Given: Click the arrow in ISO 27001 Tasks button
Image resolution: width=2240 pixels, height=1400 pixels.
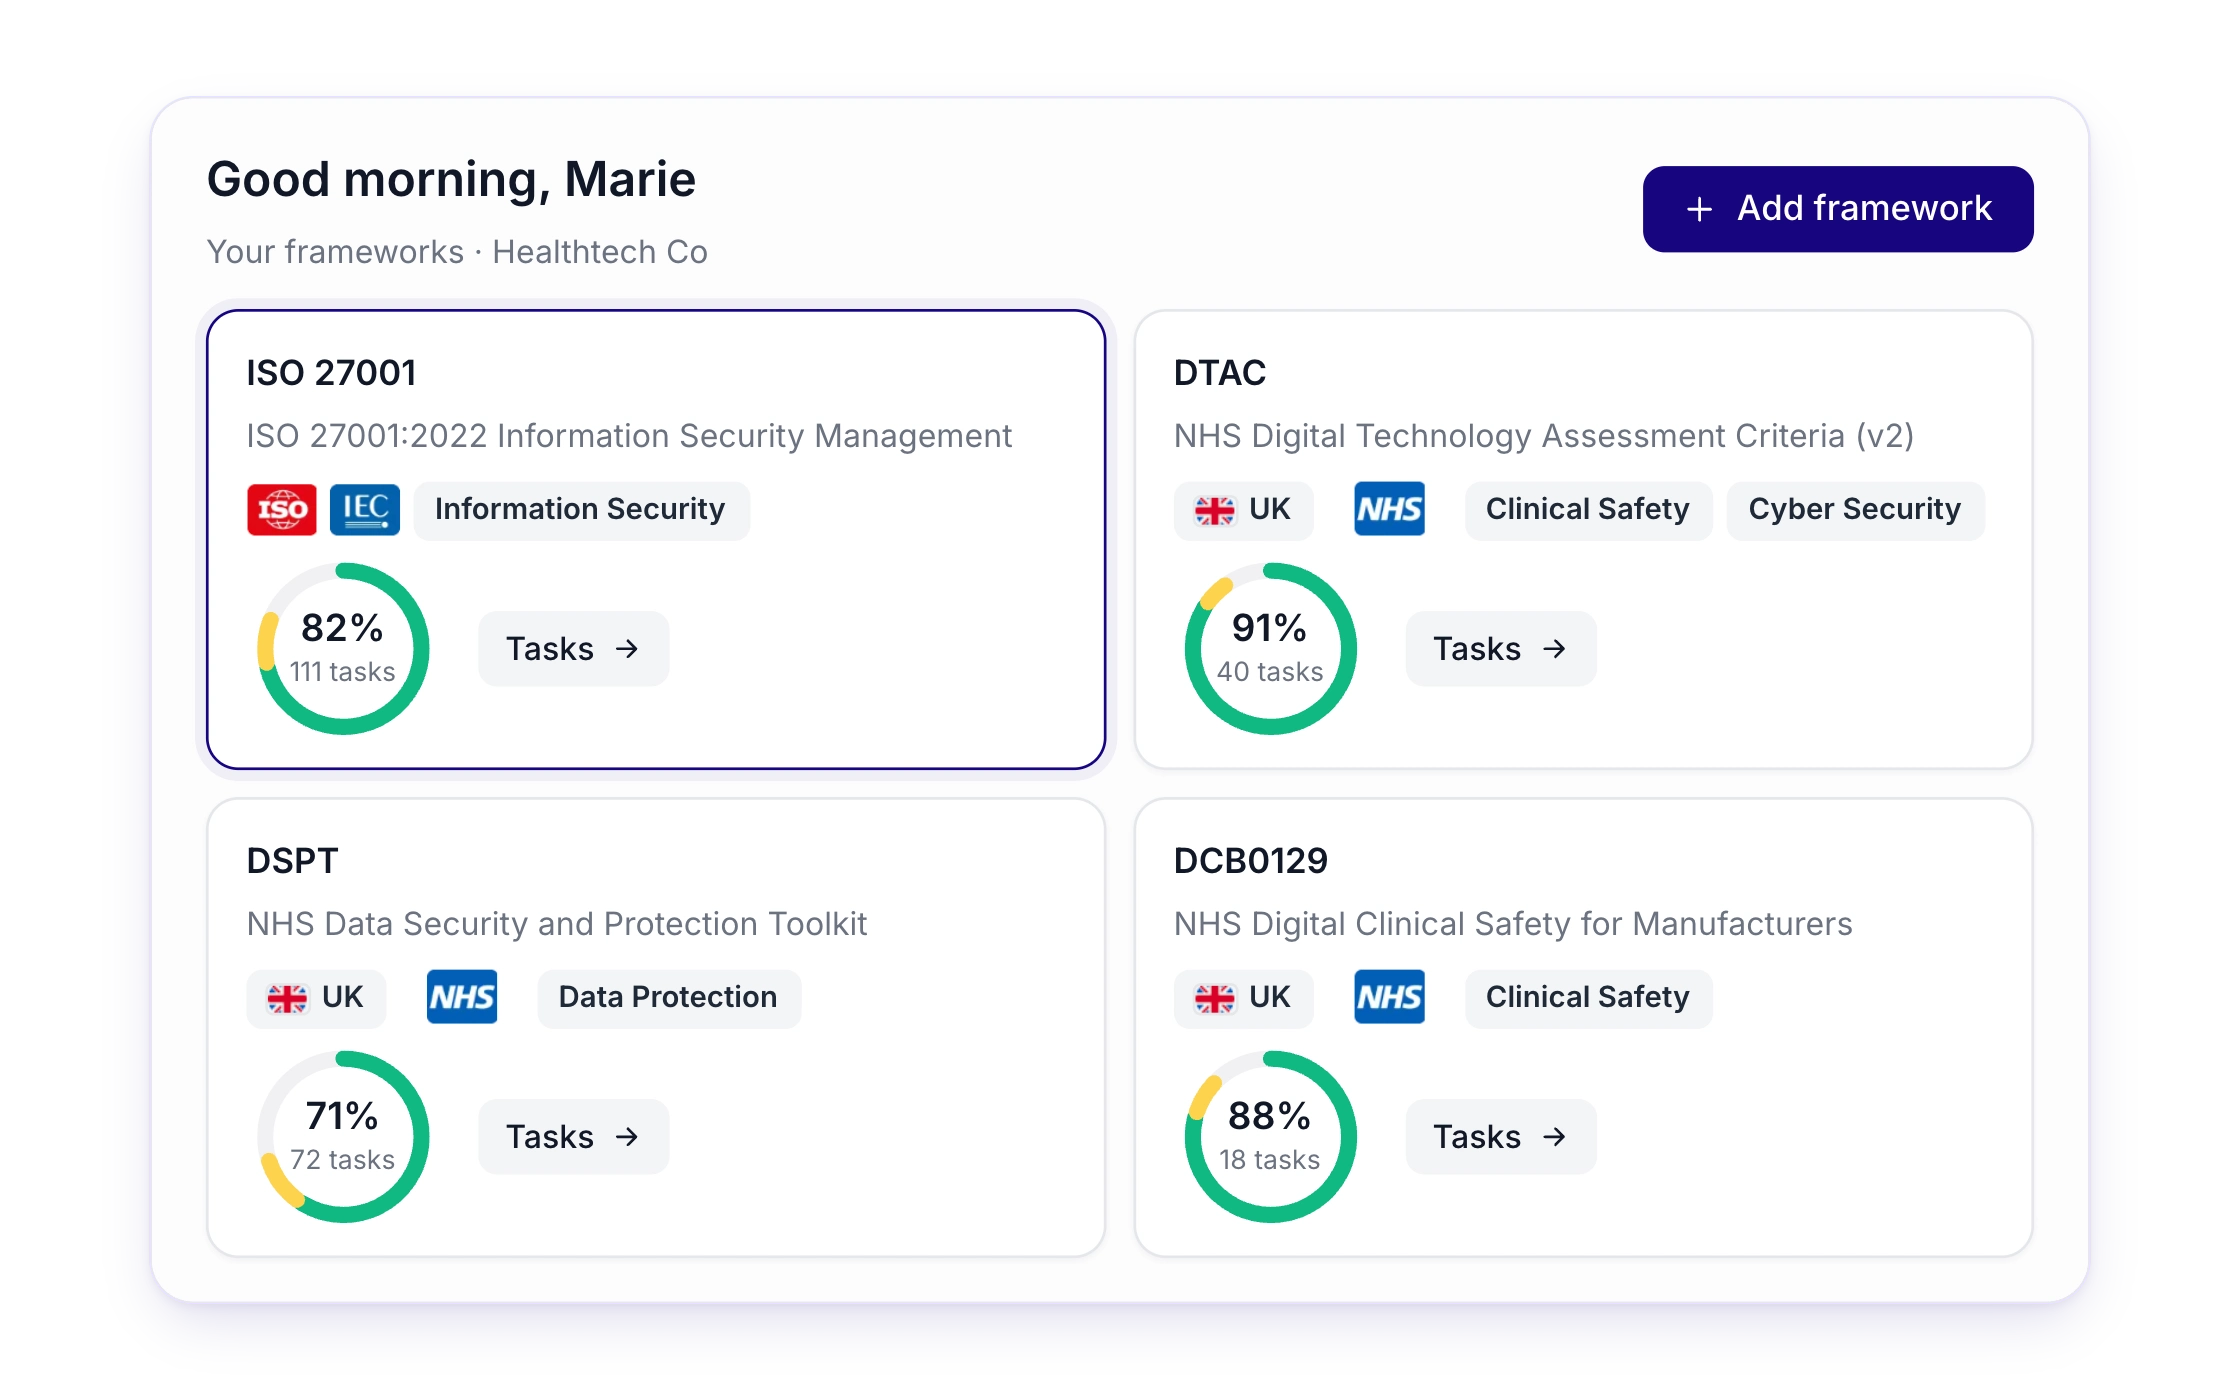Looking at the screenshot, I should [627, 649].
